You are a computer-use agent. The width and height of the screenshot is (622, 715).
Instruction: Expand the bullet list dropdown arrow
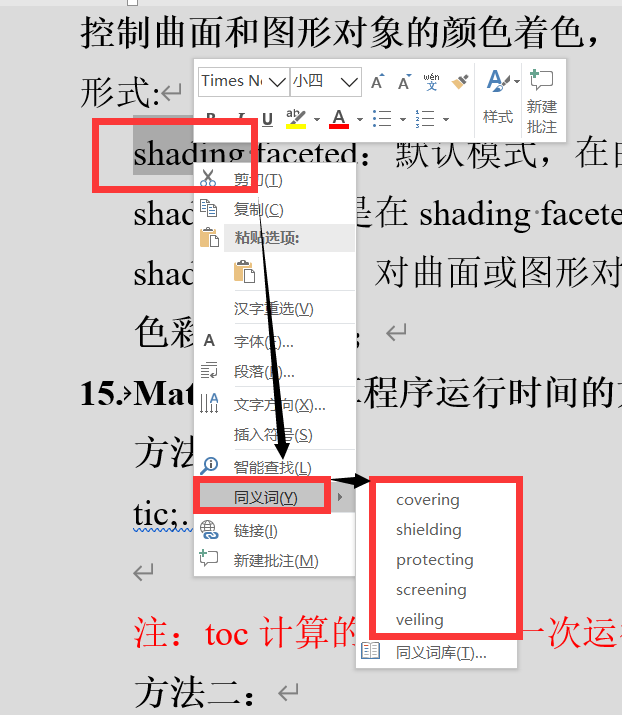403,119
